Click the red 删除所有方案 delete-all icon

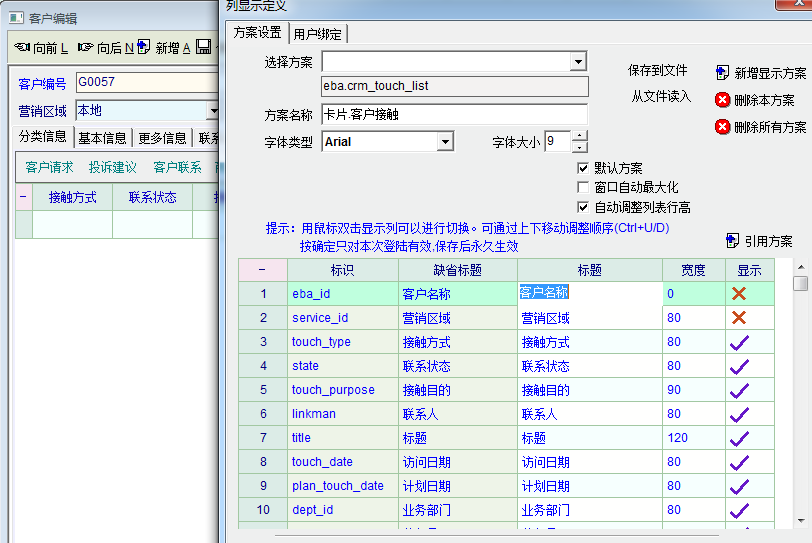tap(723, 127)
